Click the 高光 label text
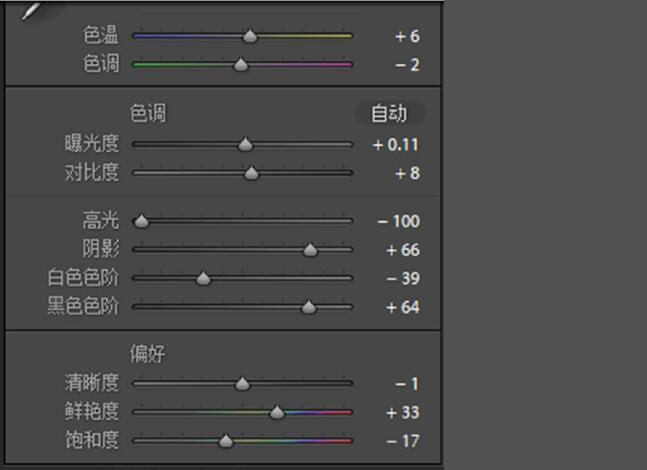This screenshot has width=647, height=470. pyautogui.click(x=101, y=220)
